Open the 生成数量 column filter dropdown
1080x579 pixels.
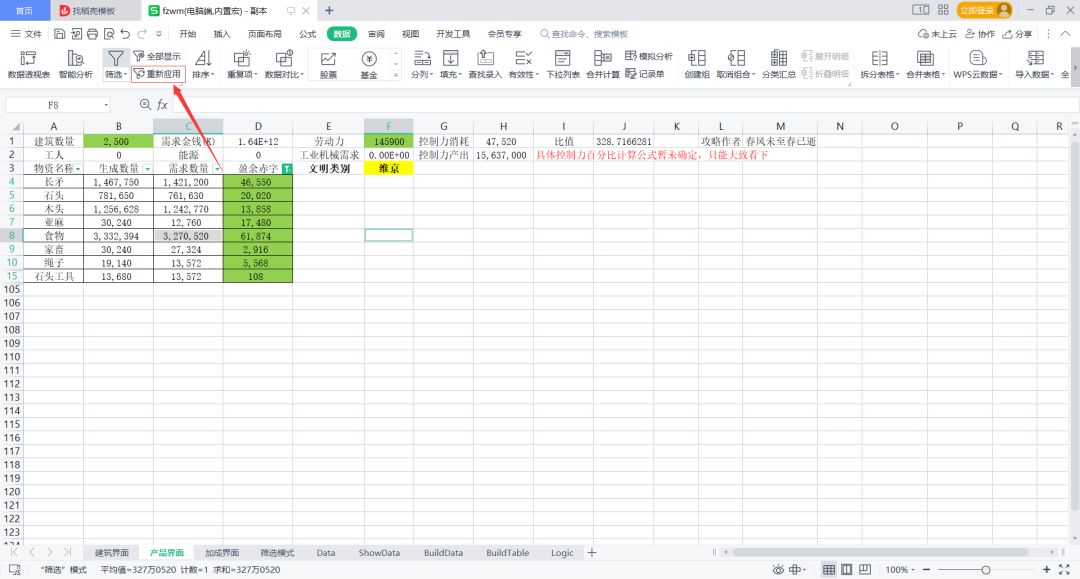[147, 169]
